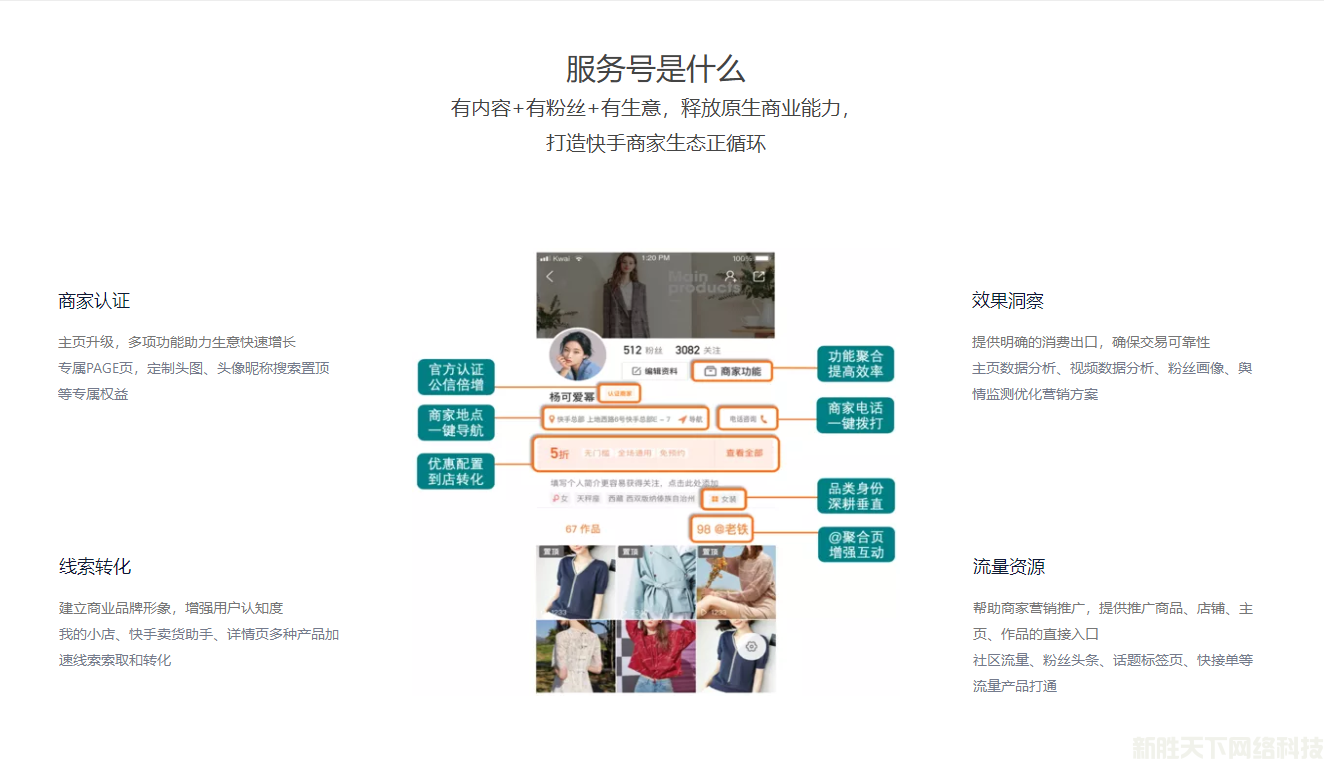Click the phone handset 电话咨询 icon

[764, 419]
